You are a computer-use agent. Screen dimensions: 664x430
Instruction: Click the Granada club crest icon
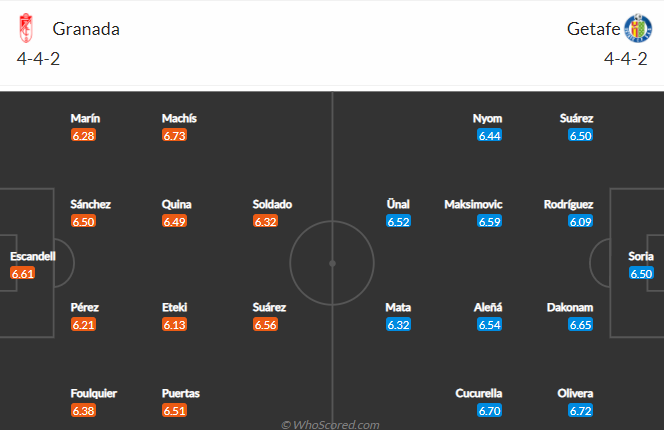point(26,28)
